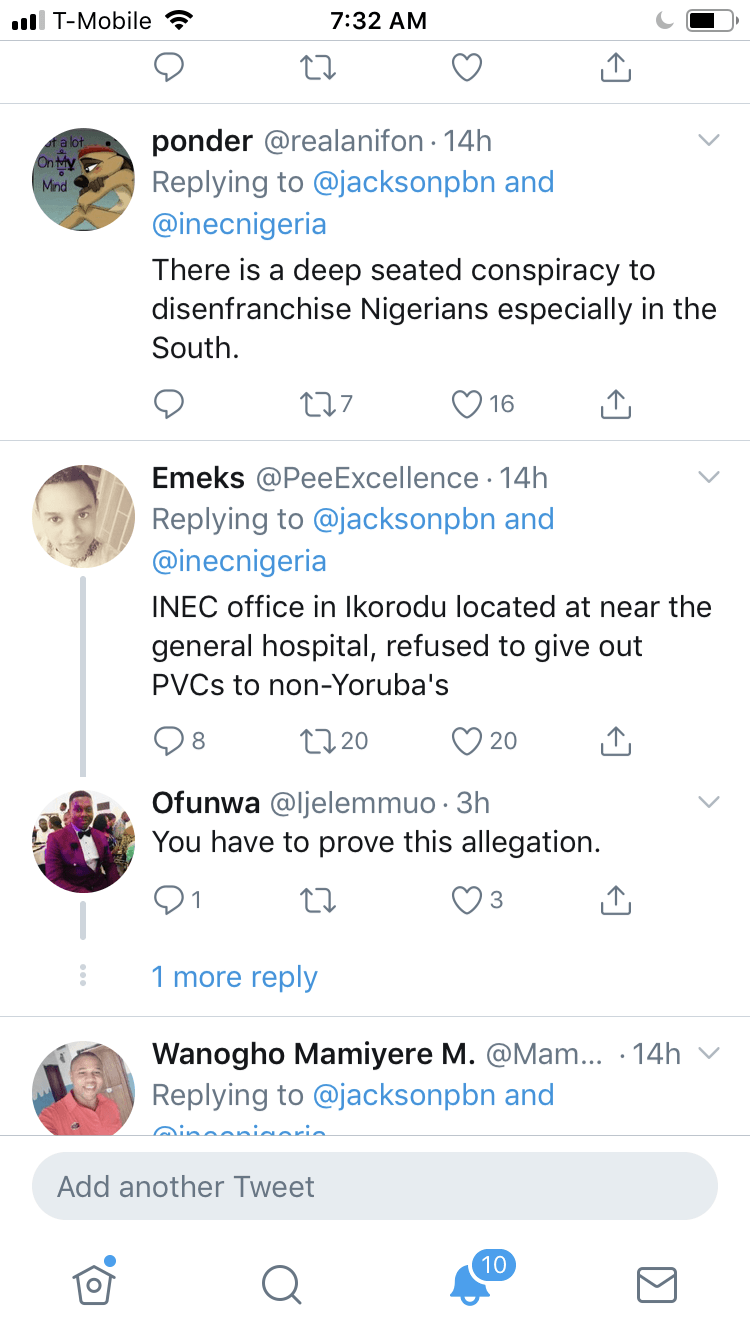The height and width of the screenshot is (1334, 750).
Task: Open chevron menu on Ofunwa's reply
Action: [708, 802]
